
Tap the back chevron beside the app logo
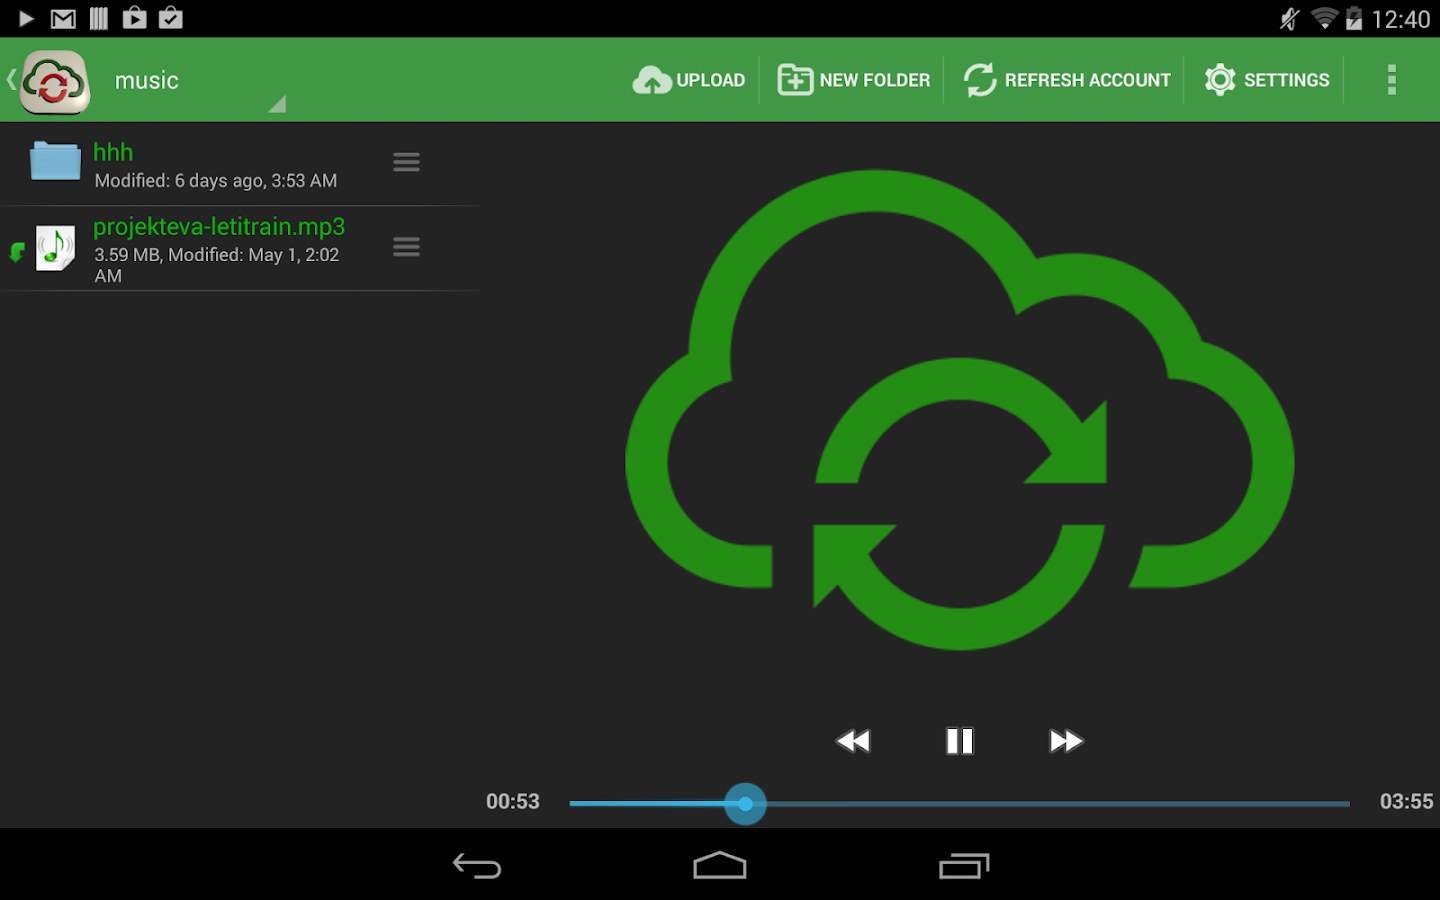pyautogui.click(x=12, y=80)
